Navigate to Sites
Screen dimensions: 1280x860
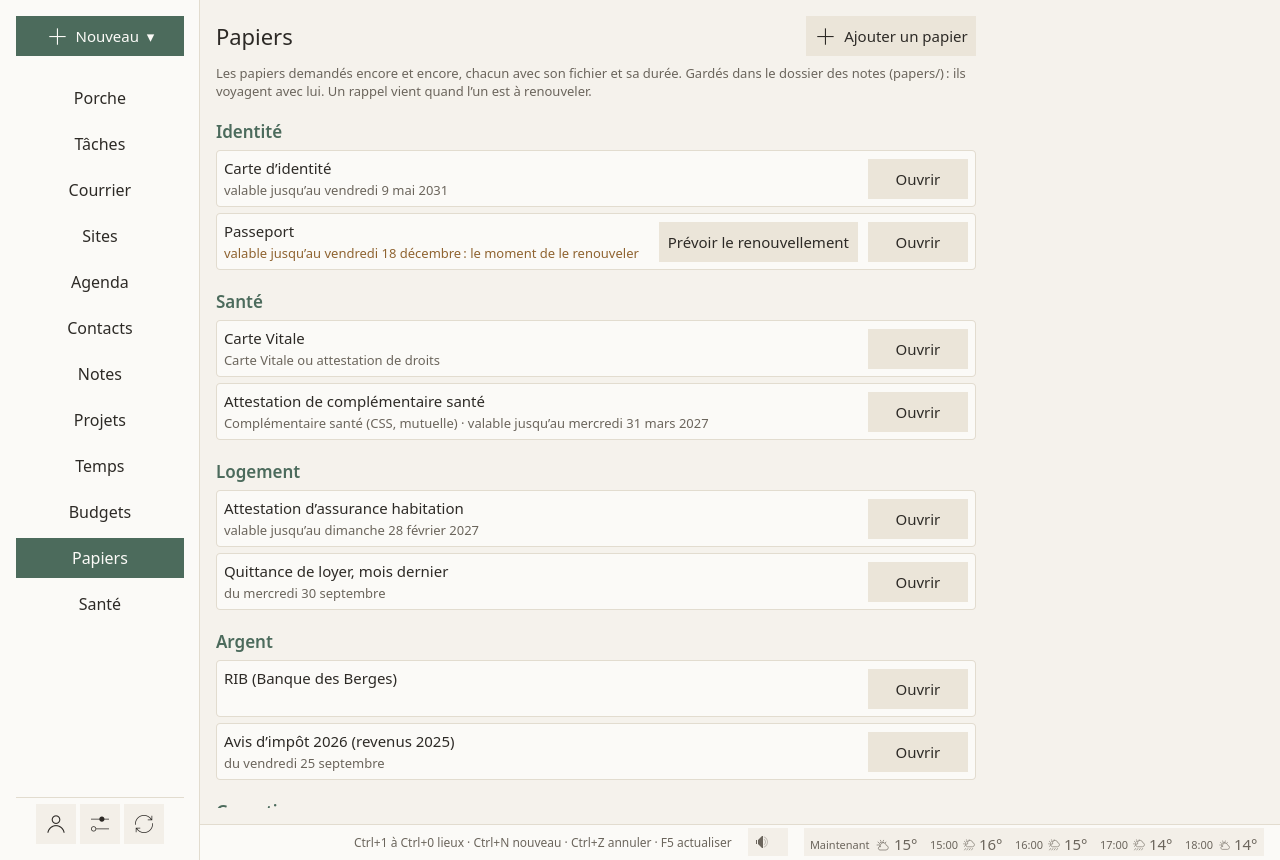[x=100, y=236]
